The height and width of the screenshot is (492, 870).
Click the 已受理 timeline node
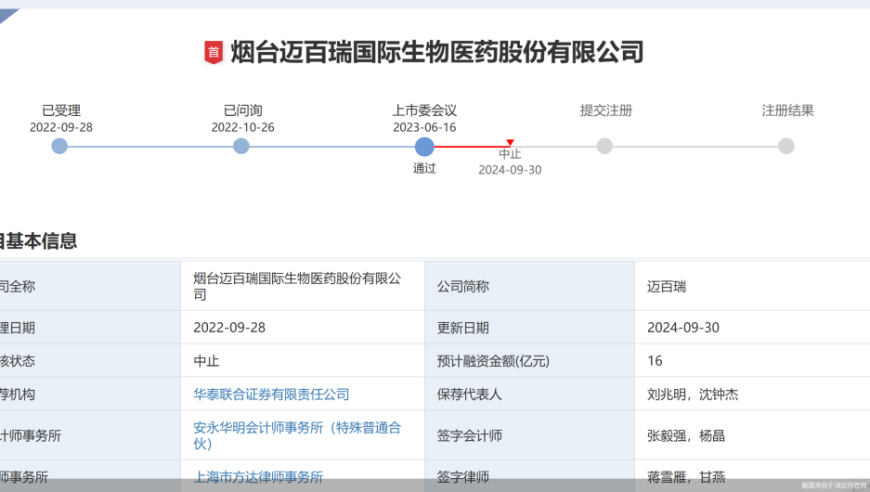pos(59,146)
